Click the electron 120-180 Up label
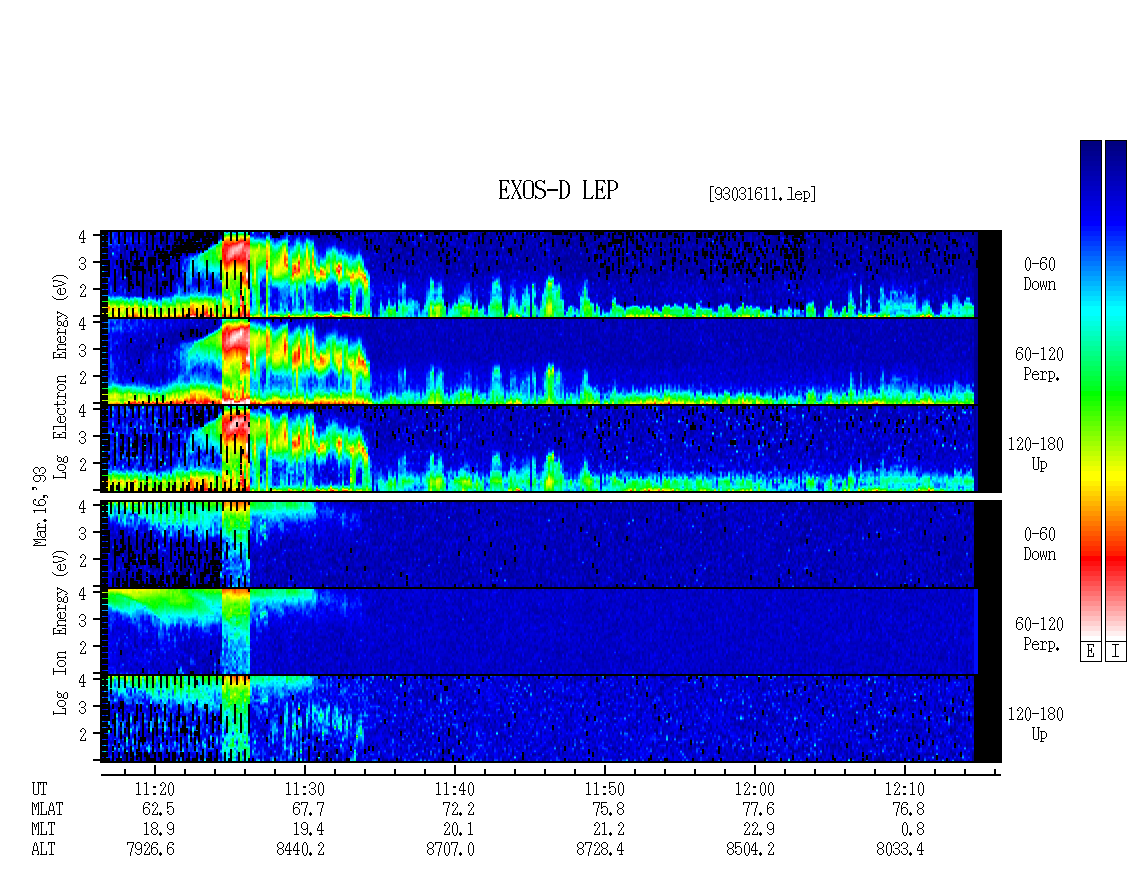The width and height of the screenshot is (1130, 875). click(1036, 454)
